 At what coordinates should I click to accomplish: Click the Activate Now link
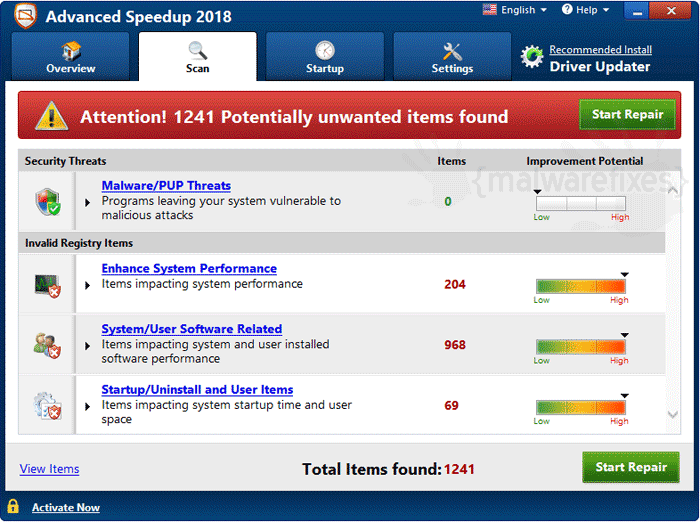pyautogui.click(x=66, y=508)
